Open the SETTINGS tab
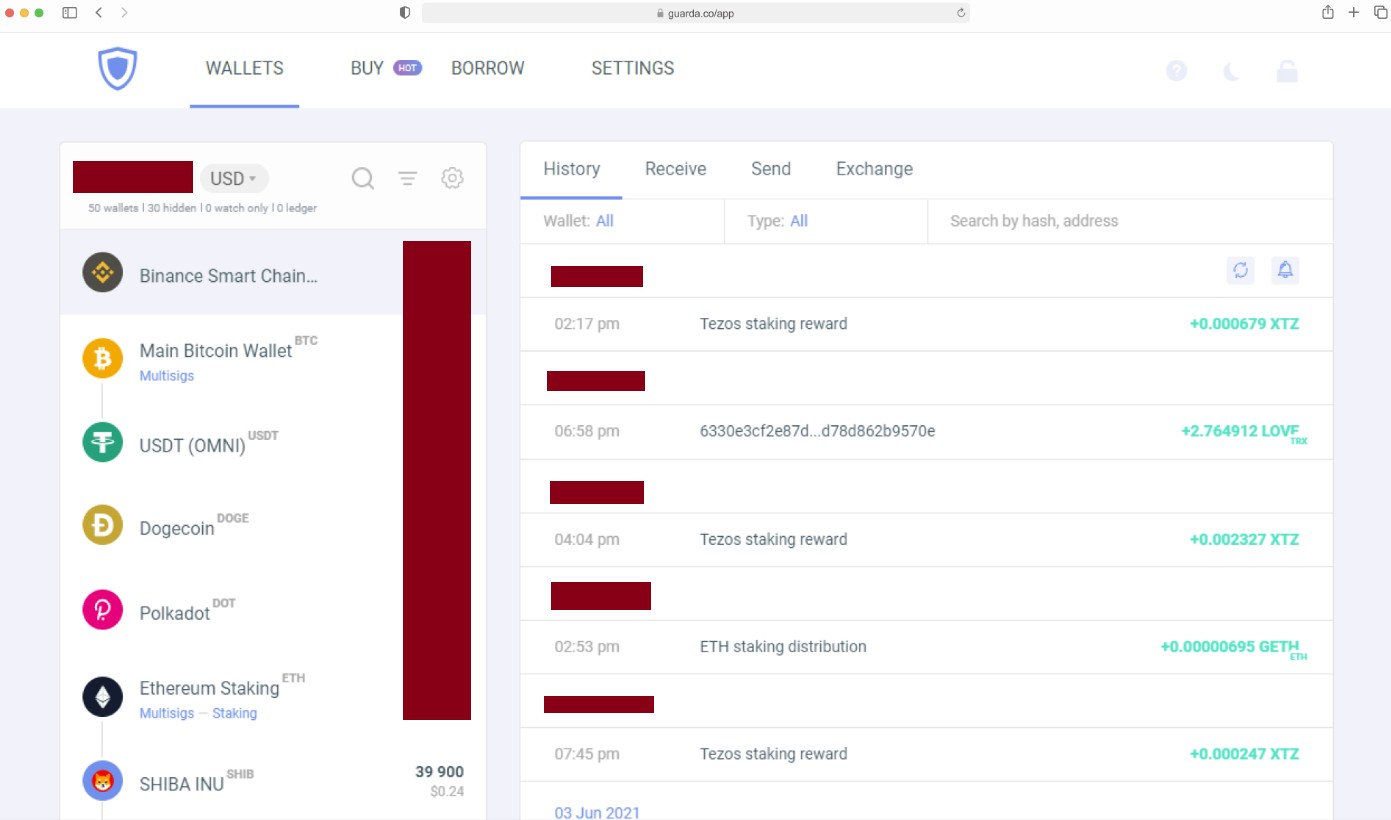This screenshot has height=820, width=1391. coord(632,68)
